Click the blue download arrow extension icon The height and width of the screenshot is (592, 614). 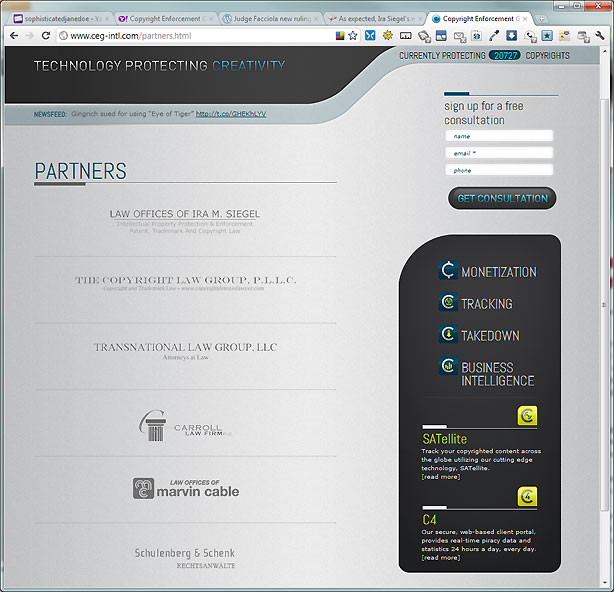[511, 36]
